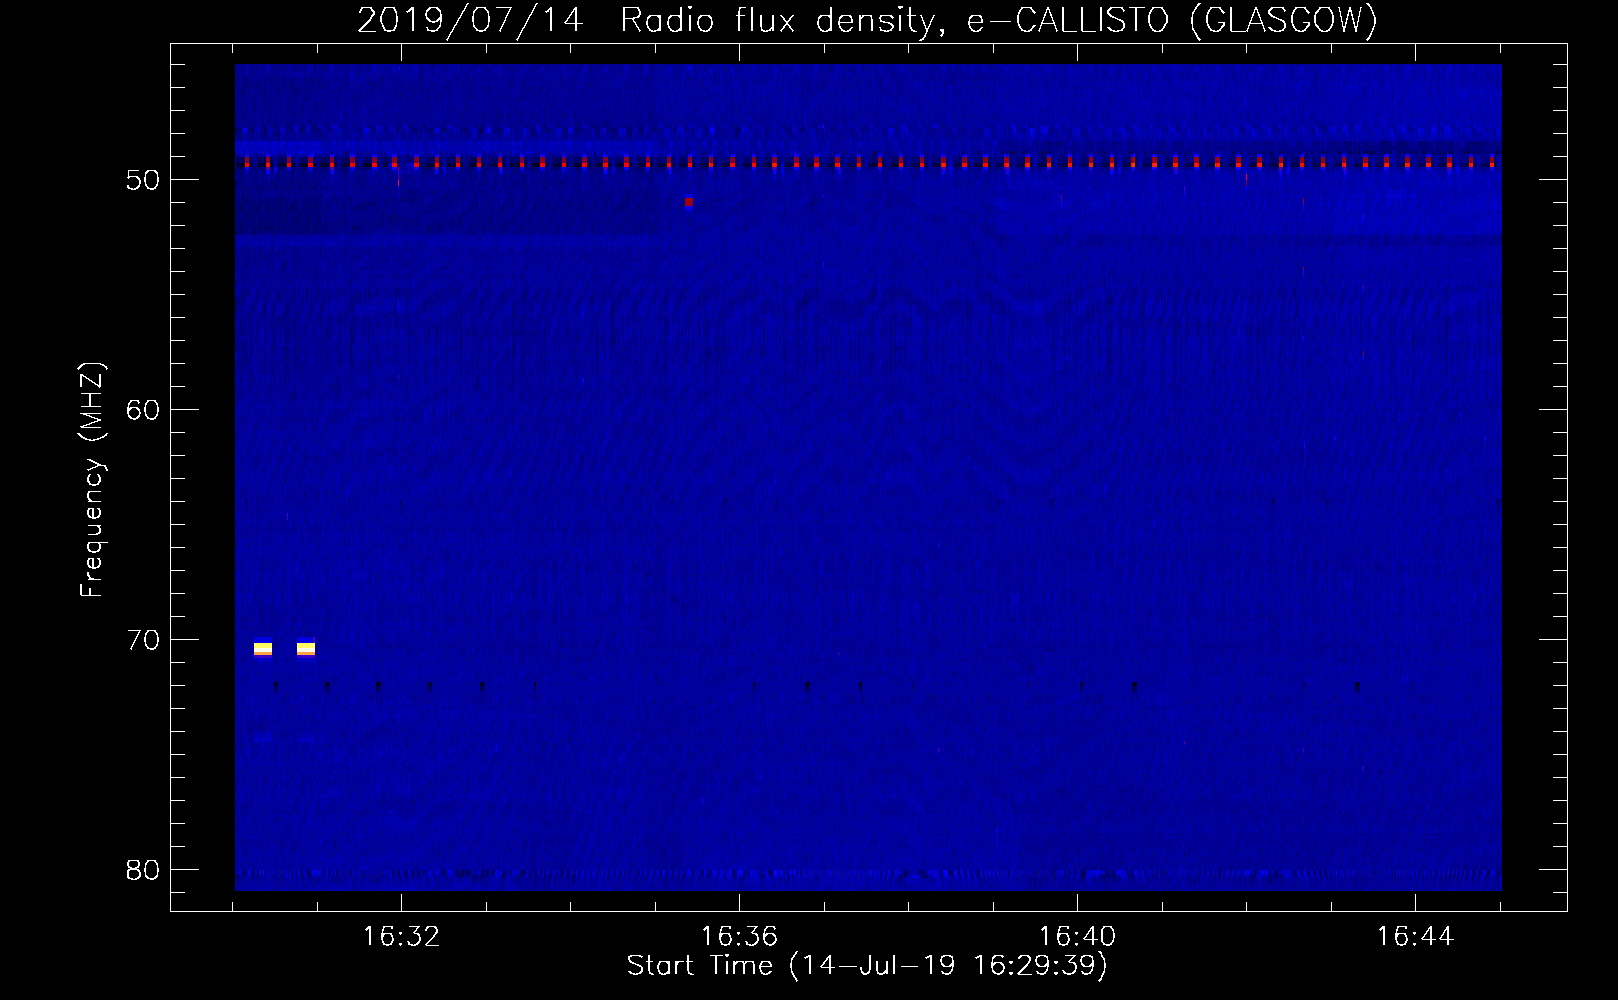Select the 16:32 time tick label
The width and height of the screenshot is (1618, 1000).
pos(401,937)
